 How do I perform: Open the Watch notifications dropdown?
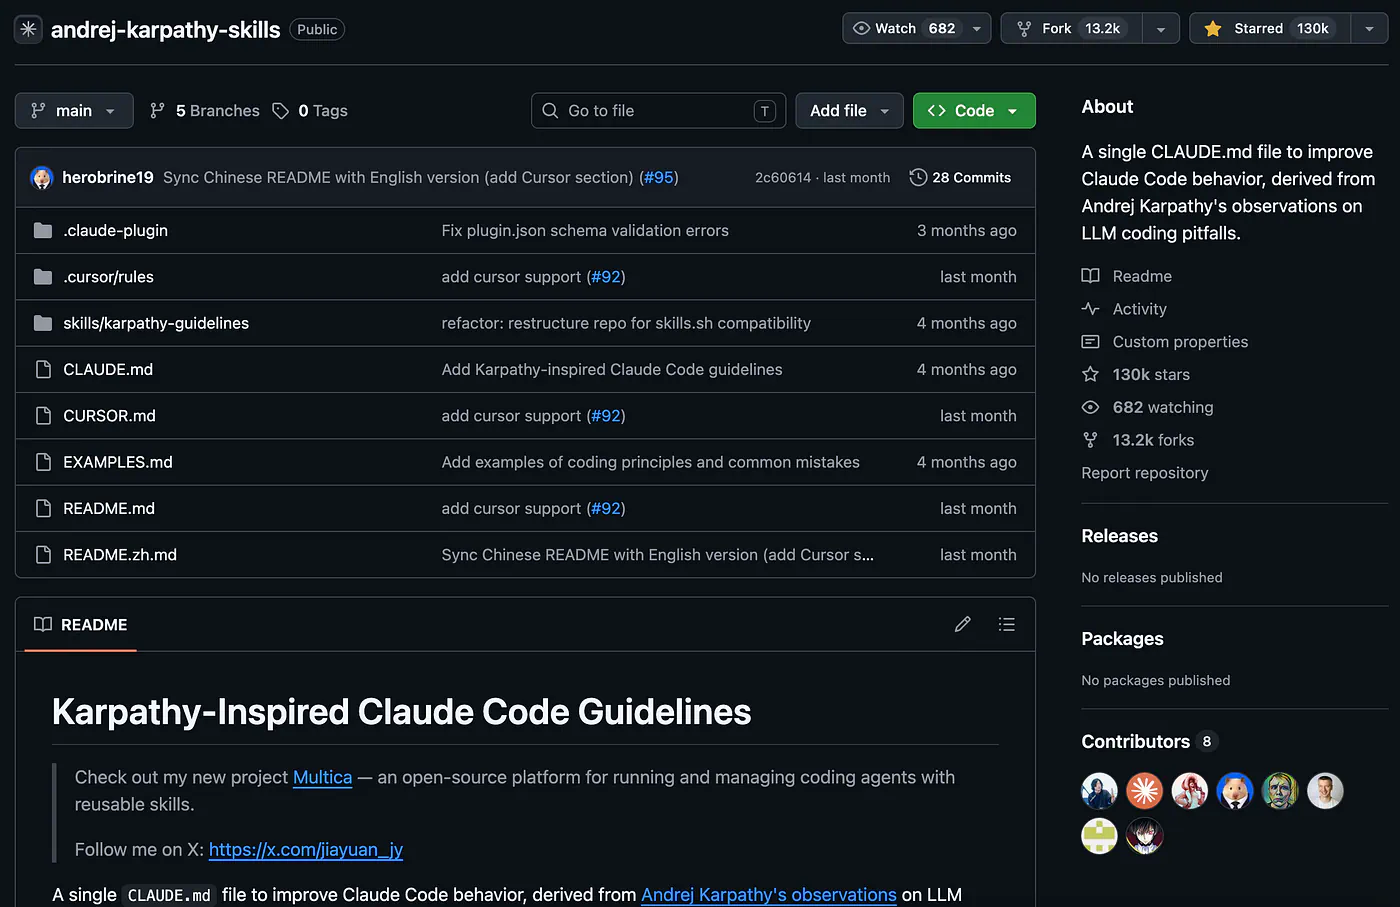click(x=916, y=29)
